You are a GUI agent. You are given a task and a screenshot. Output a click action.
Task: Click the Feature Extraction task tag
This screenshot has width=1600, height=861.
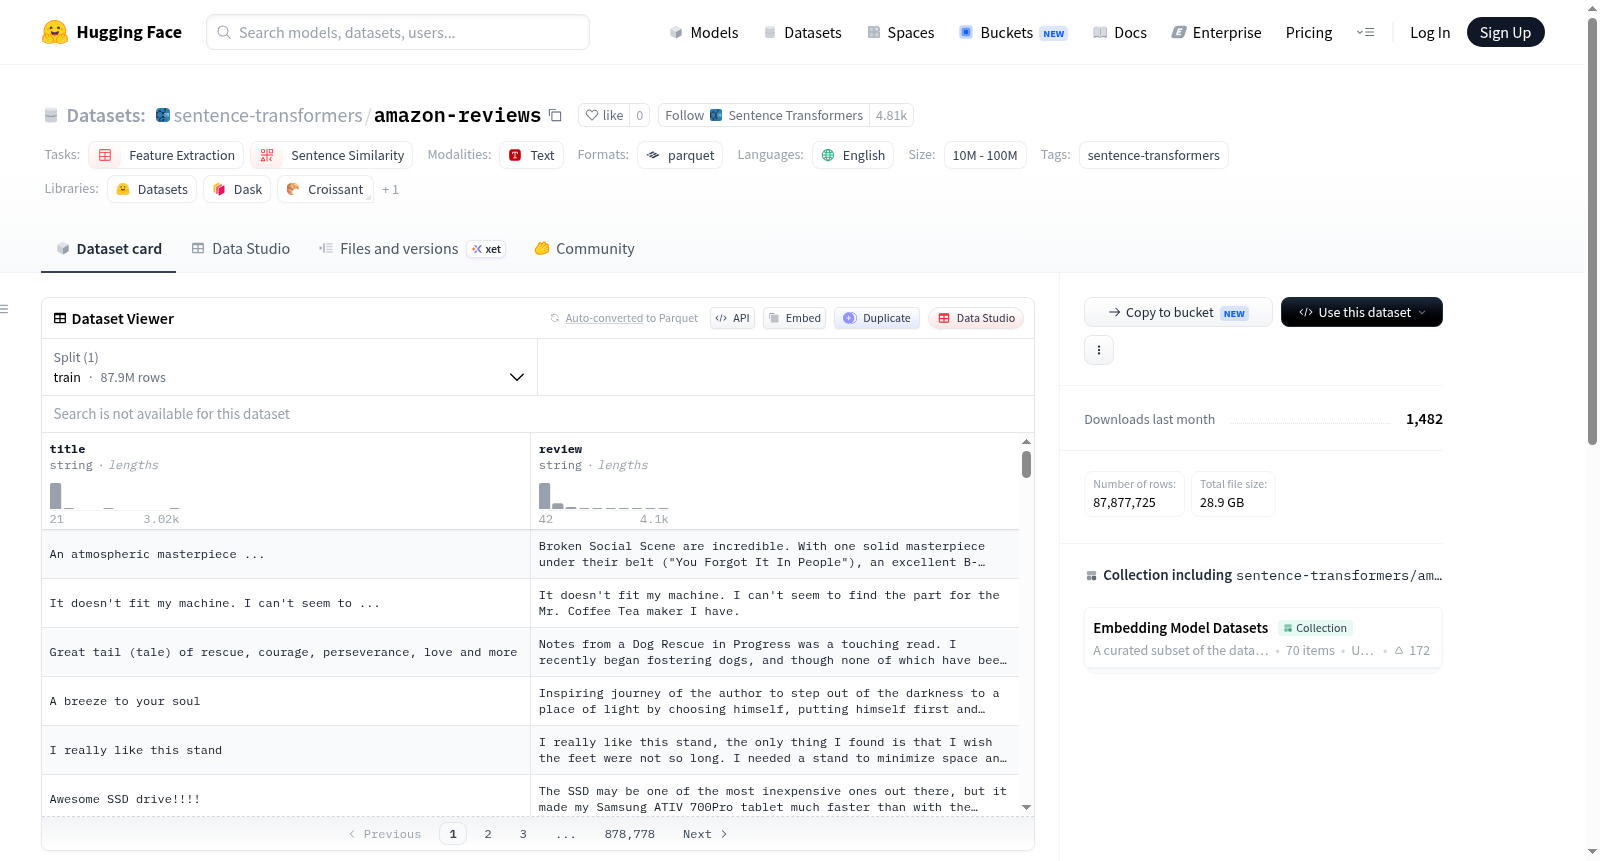(x=166, y=155)
